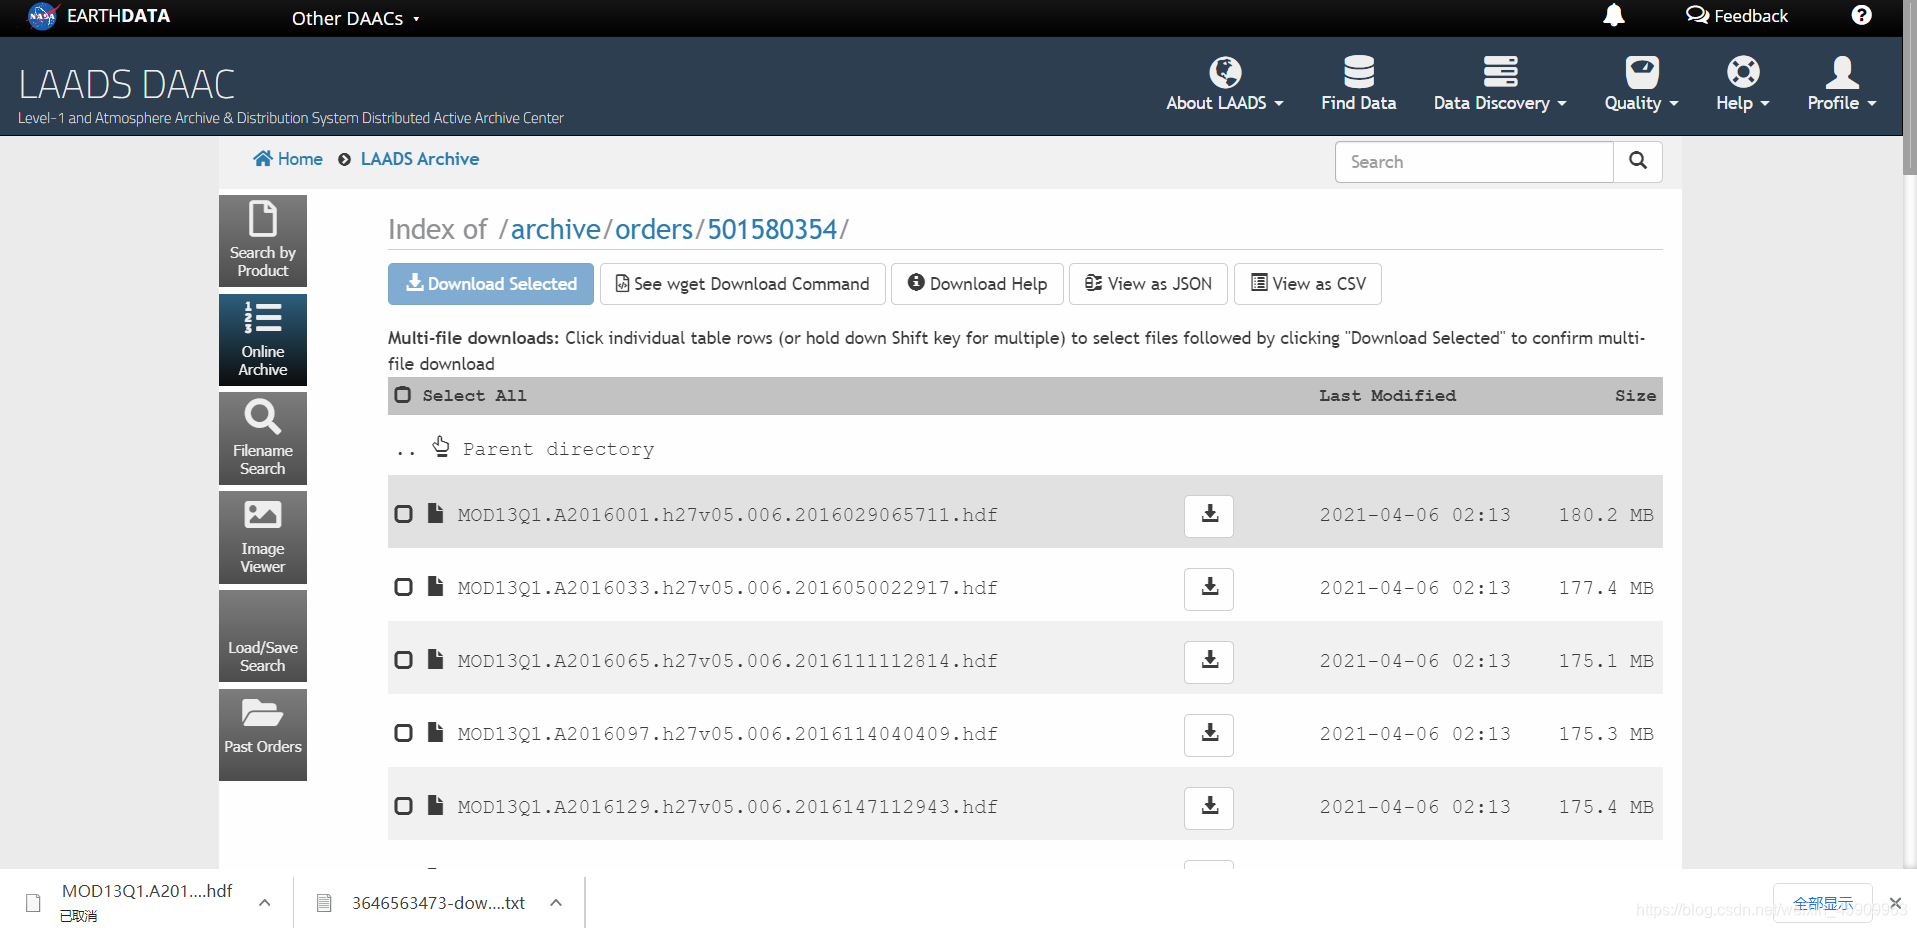Open MOD13Q1.A2016129 file name link
The image size is (1917, 928).
(727, 807)
